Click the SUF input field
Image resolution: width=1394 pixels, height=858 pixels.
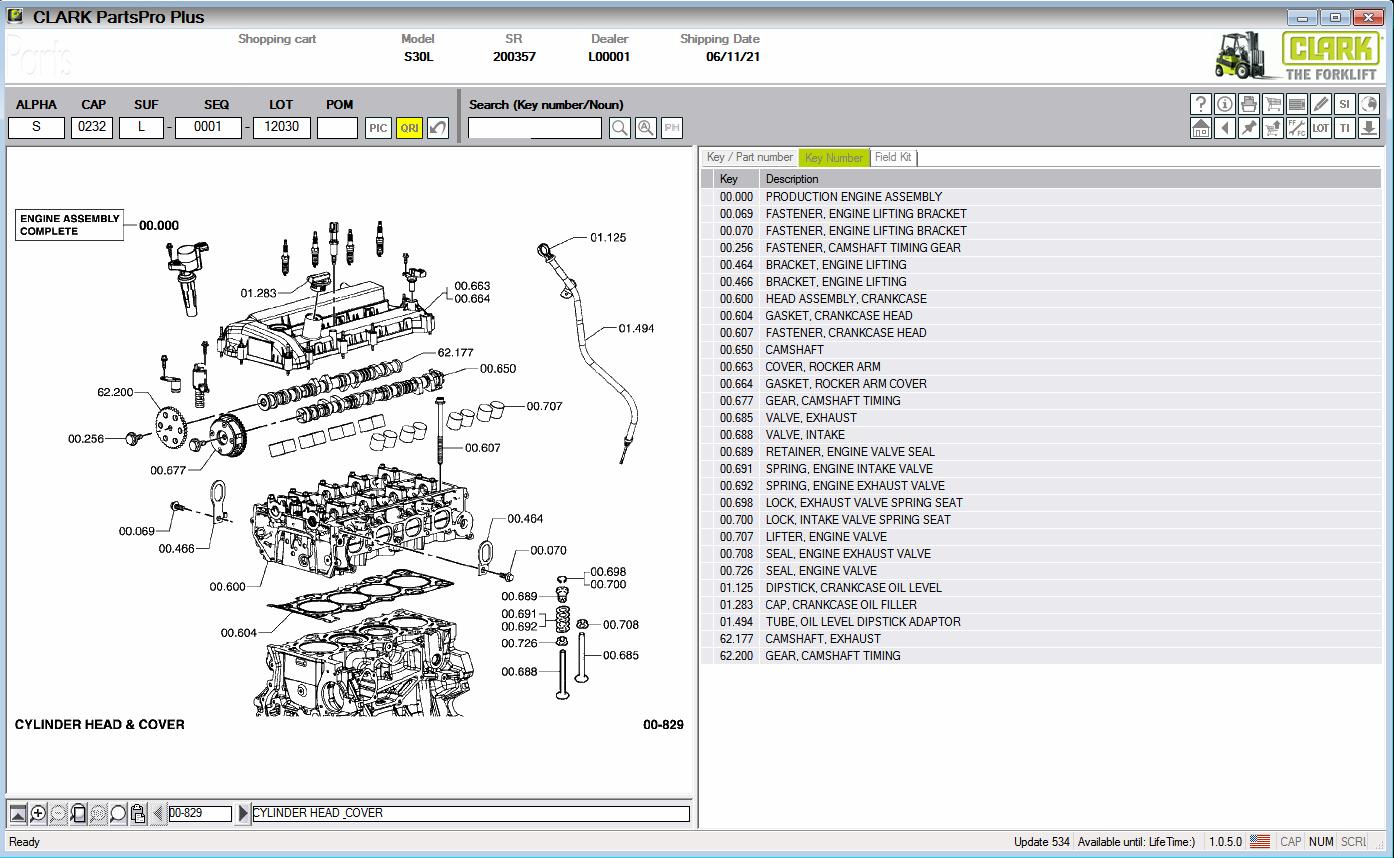[x=141, y=127]
